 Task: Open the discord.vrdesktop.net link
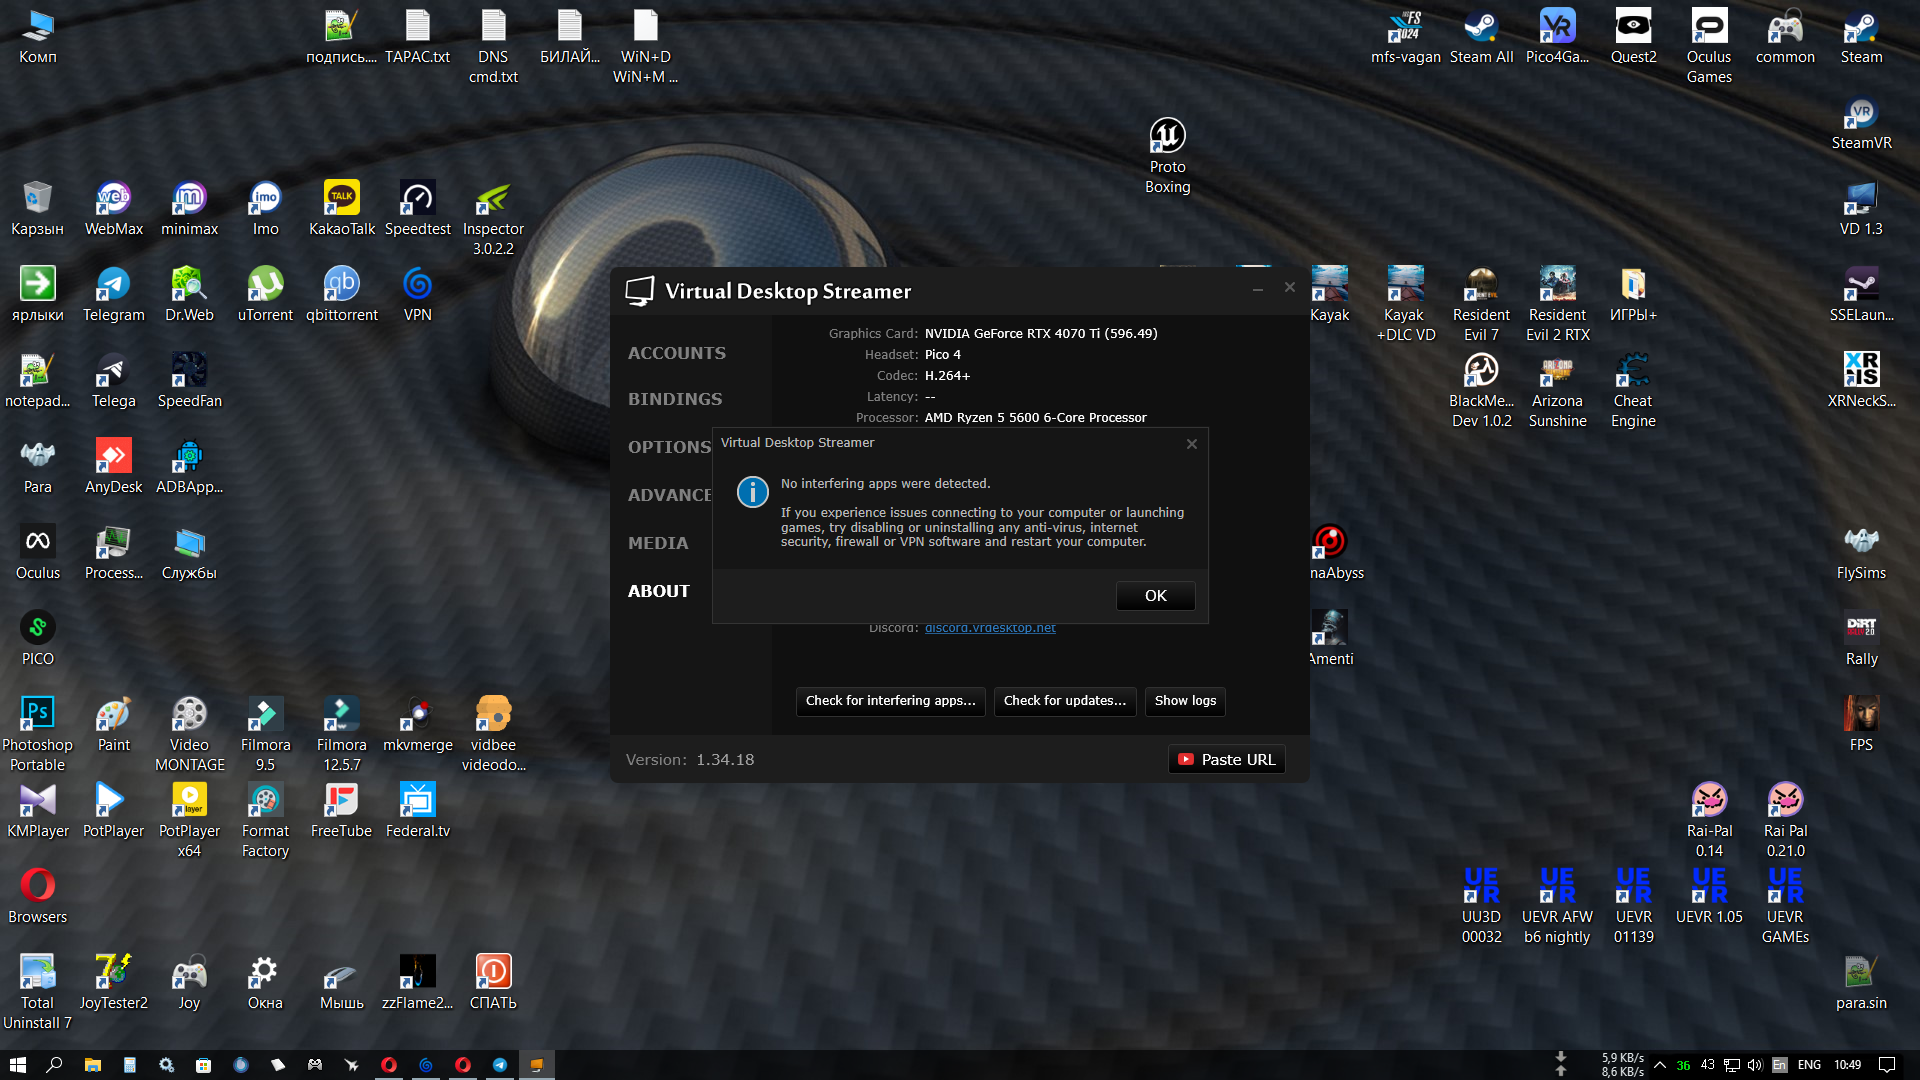(x=990, y=628)
